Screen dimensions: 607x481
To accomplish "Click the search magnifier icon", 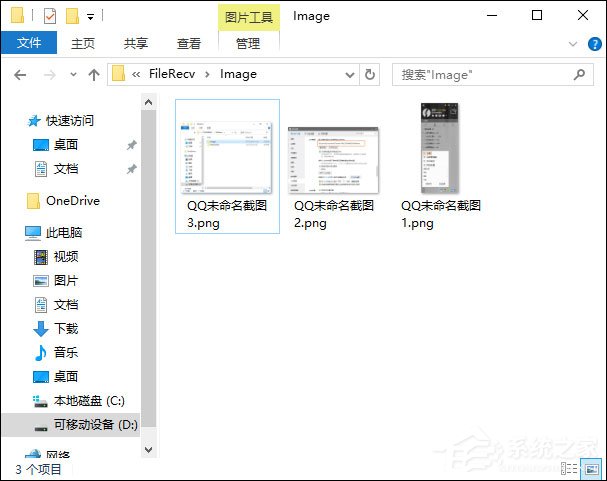I will point(579,74).
